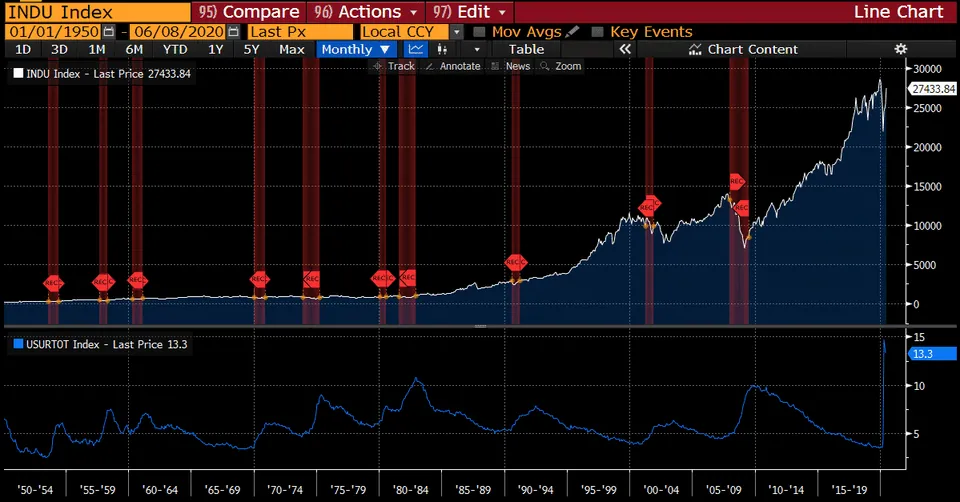Viewport: 960px width, 502px height.
Task: Open the Edit dropdown menu
Action: [x=470, y=12]
